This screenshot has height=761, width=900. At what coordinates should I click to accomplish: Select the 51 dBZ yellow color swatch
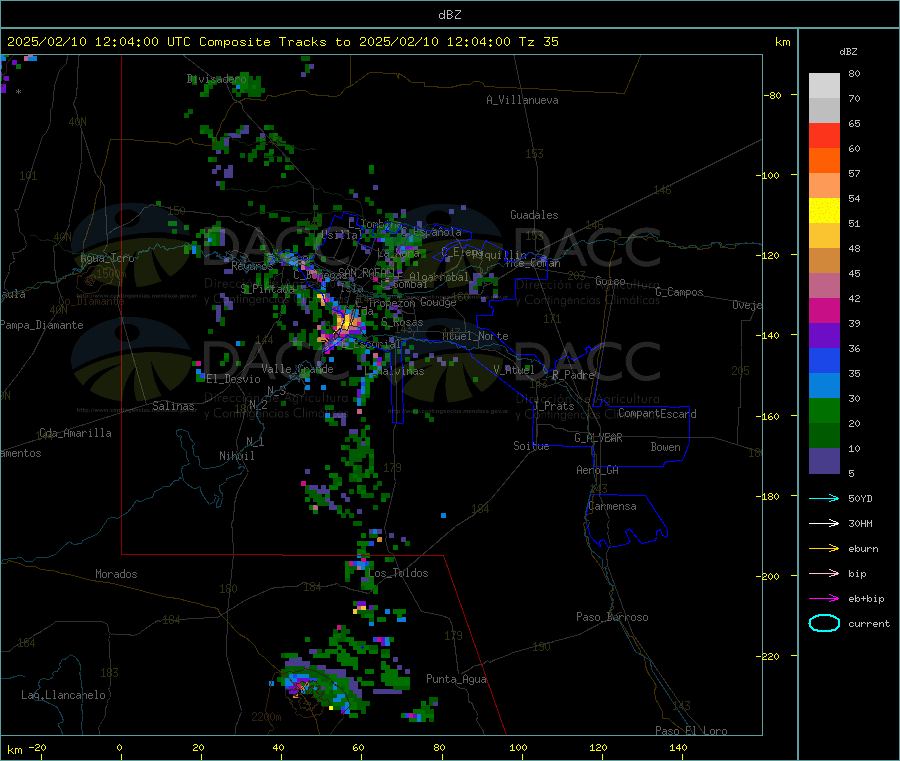coord(824,211)
